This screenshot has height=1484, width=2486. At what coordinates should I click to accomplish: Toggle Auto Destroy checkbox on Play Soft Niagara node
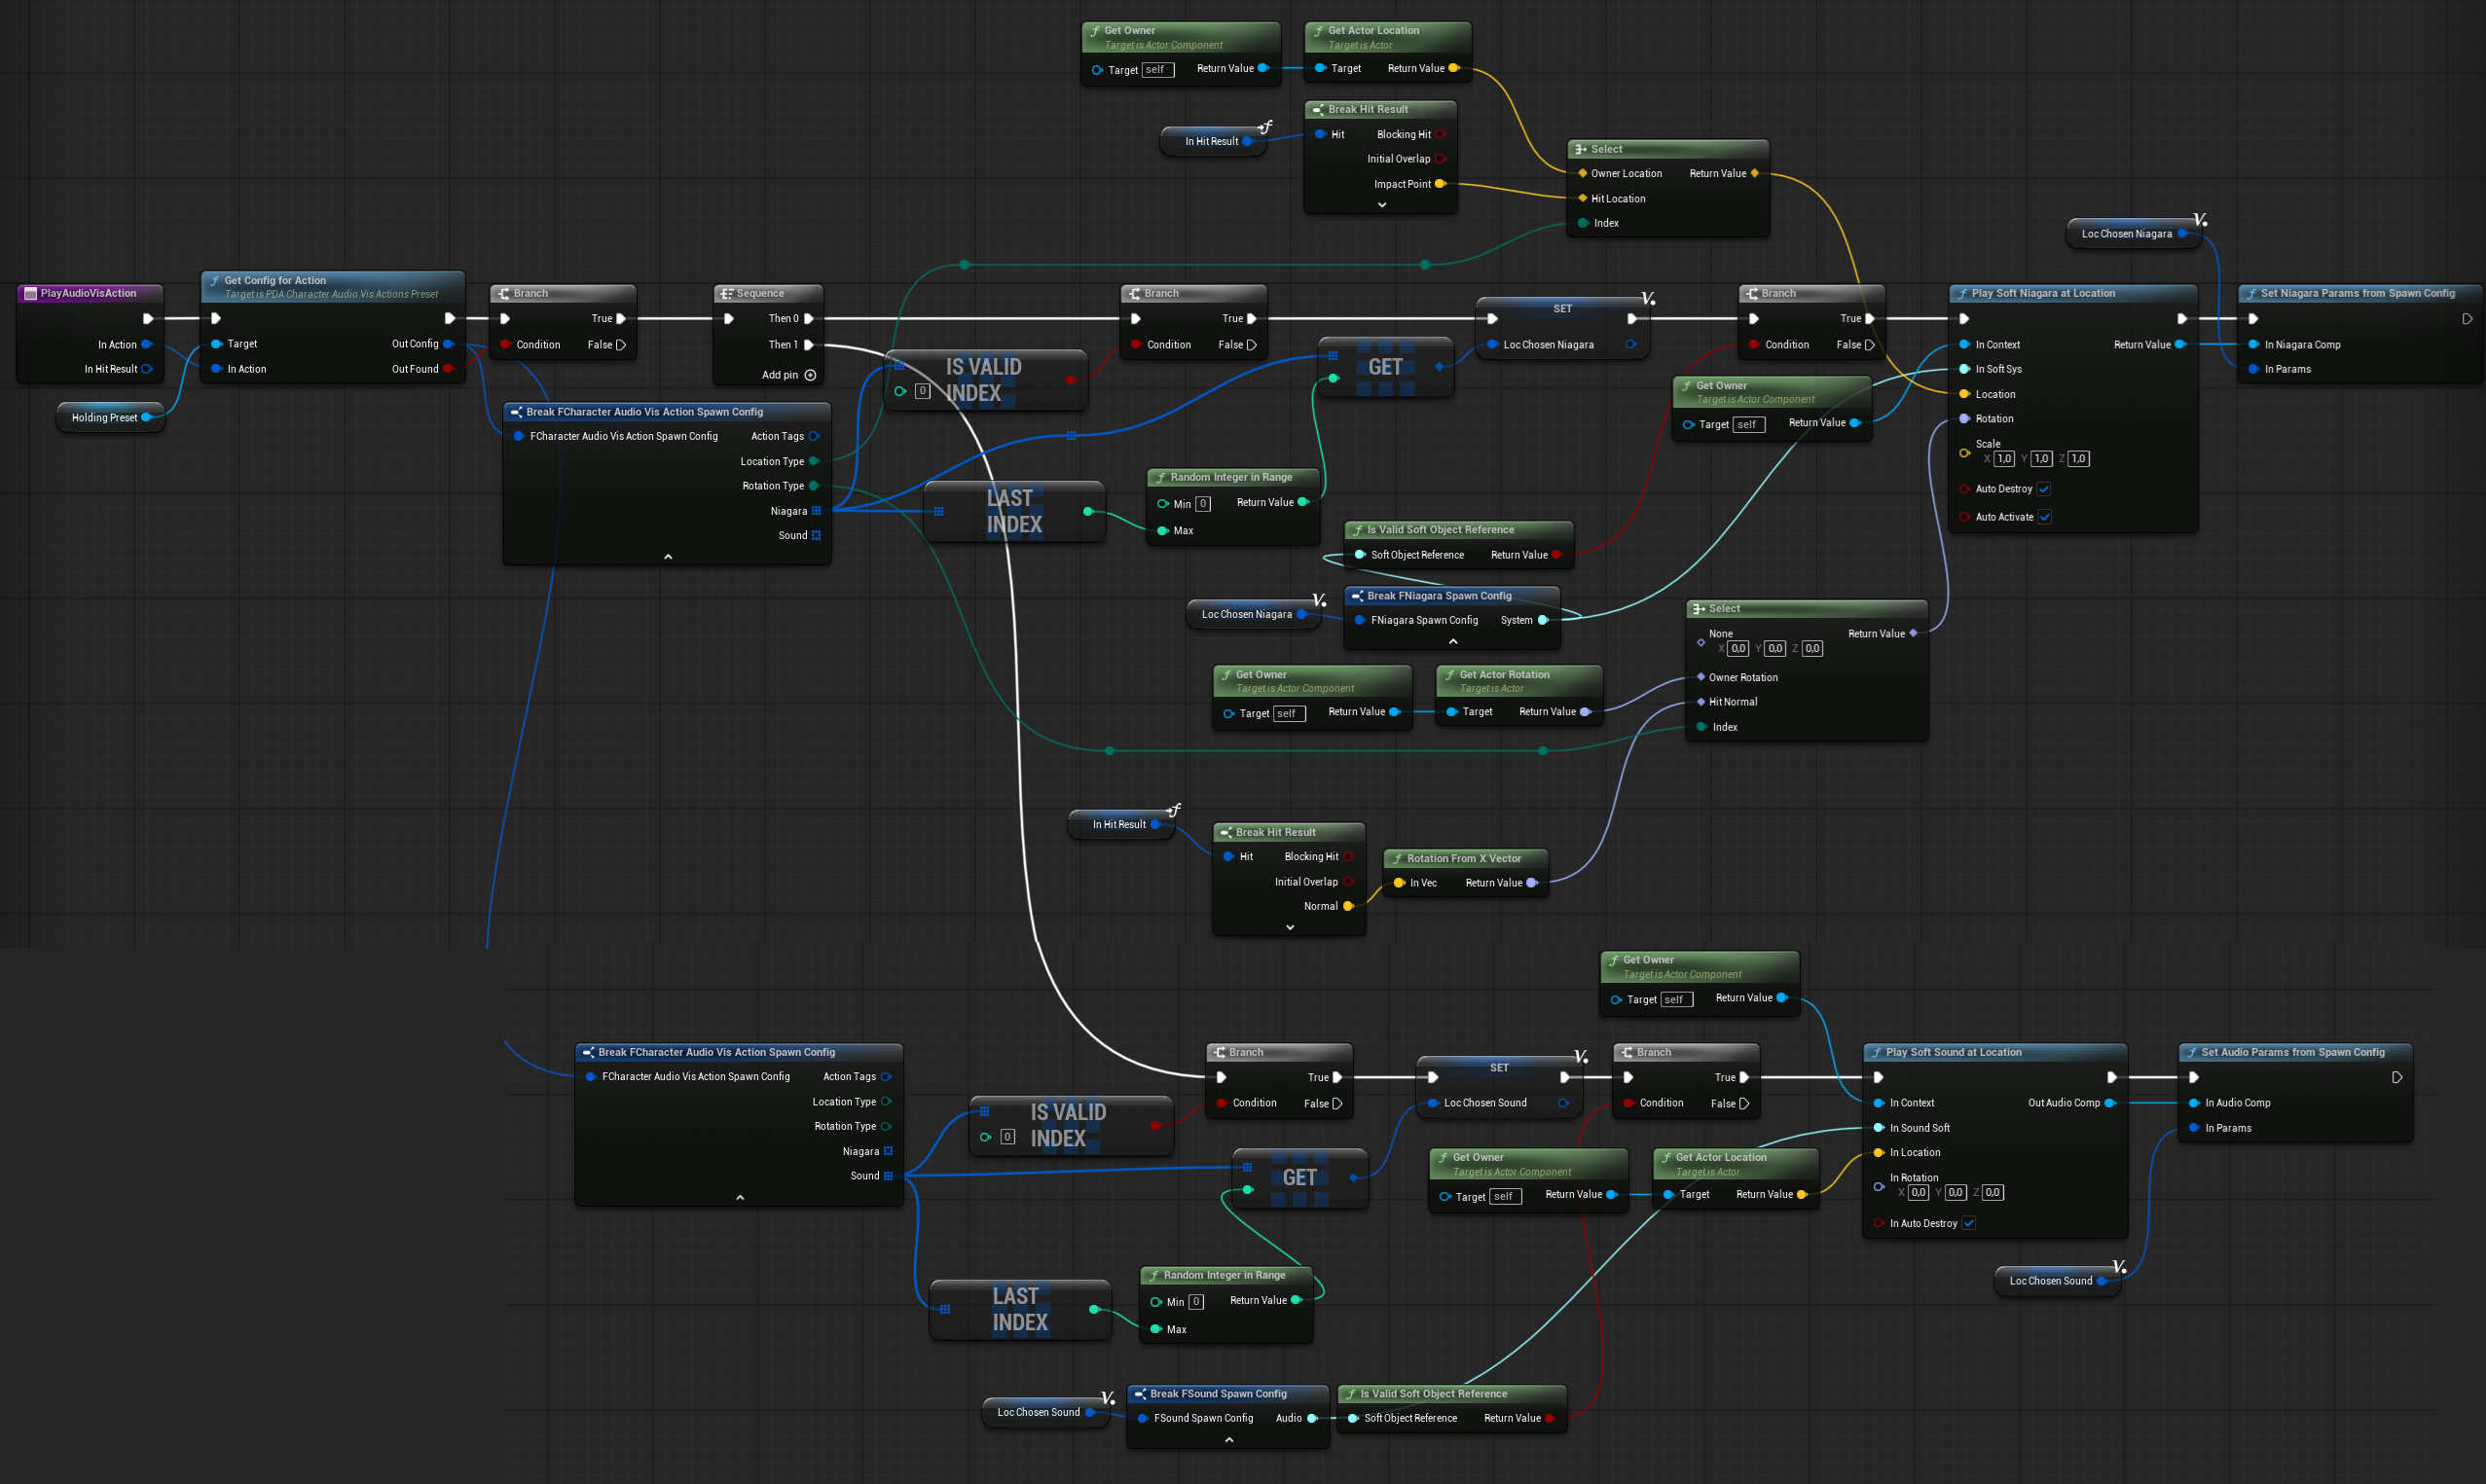pyautogui.click(x=2044, y=489)
